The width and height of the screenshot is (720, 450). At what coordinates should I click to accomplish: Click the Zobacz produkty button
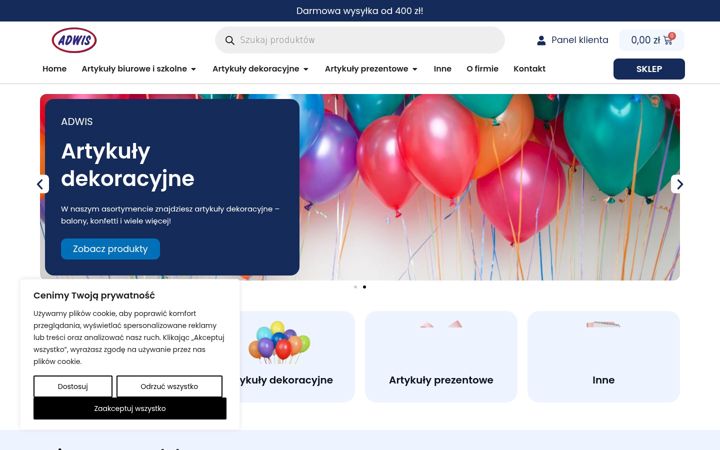click(110, 249)
